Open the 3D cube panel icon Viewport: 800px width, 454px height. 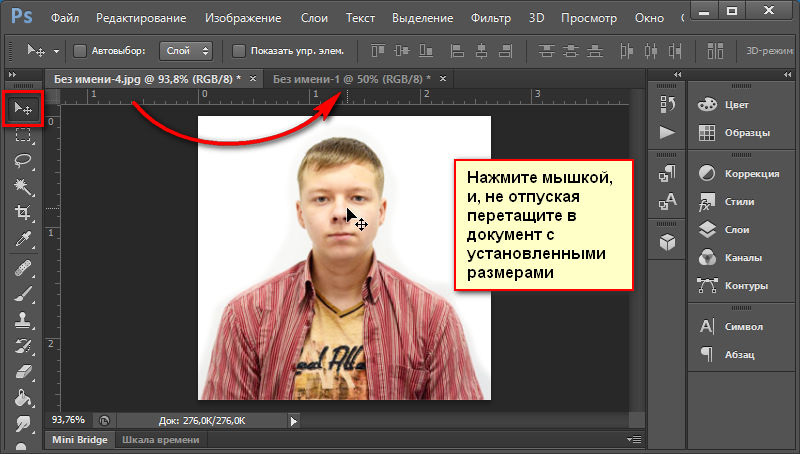tap(667, 242)
